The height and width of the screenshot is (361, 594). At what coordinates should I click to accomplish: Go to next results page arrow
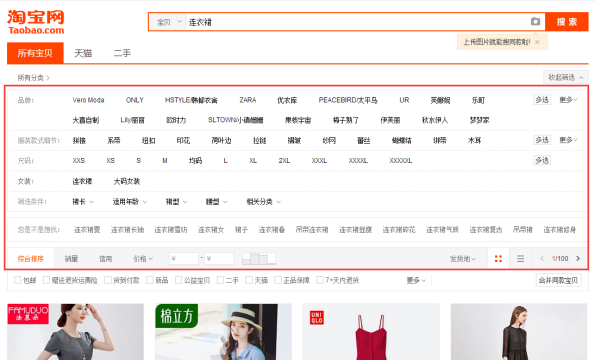(x=578, y=259)
